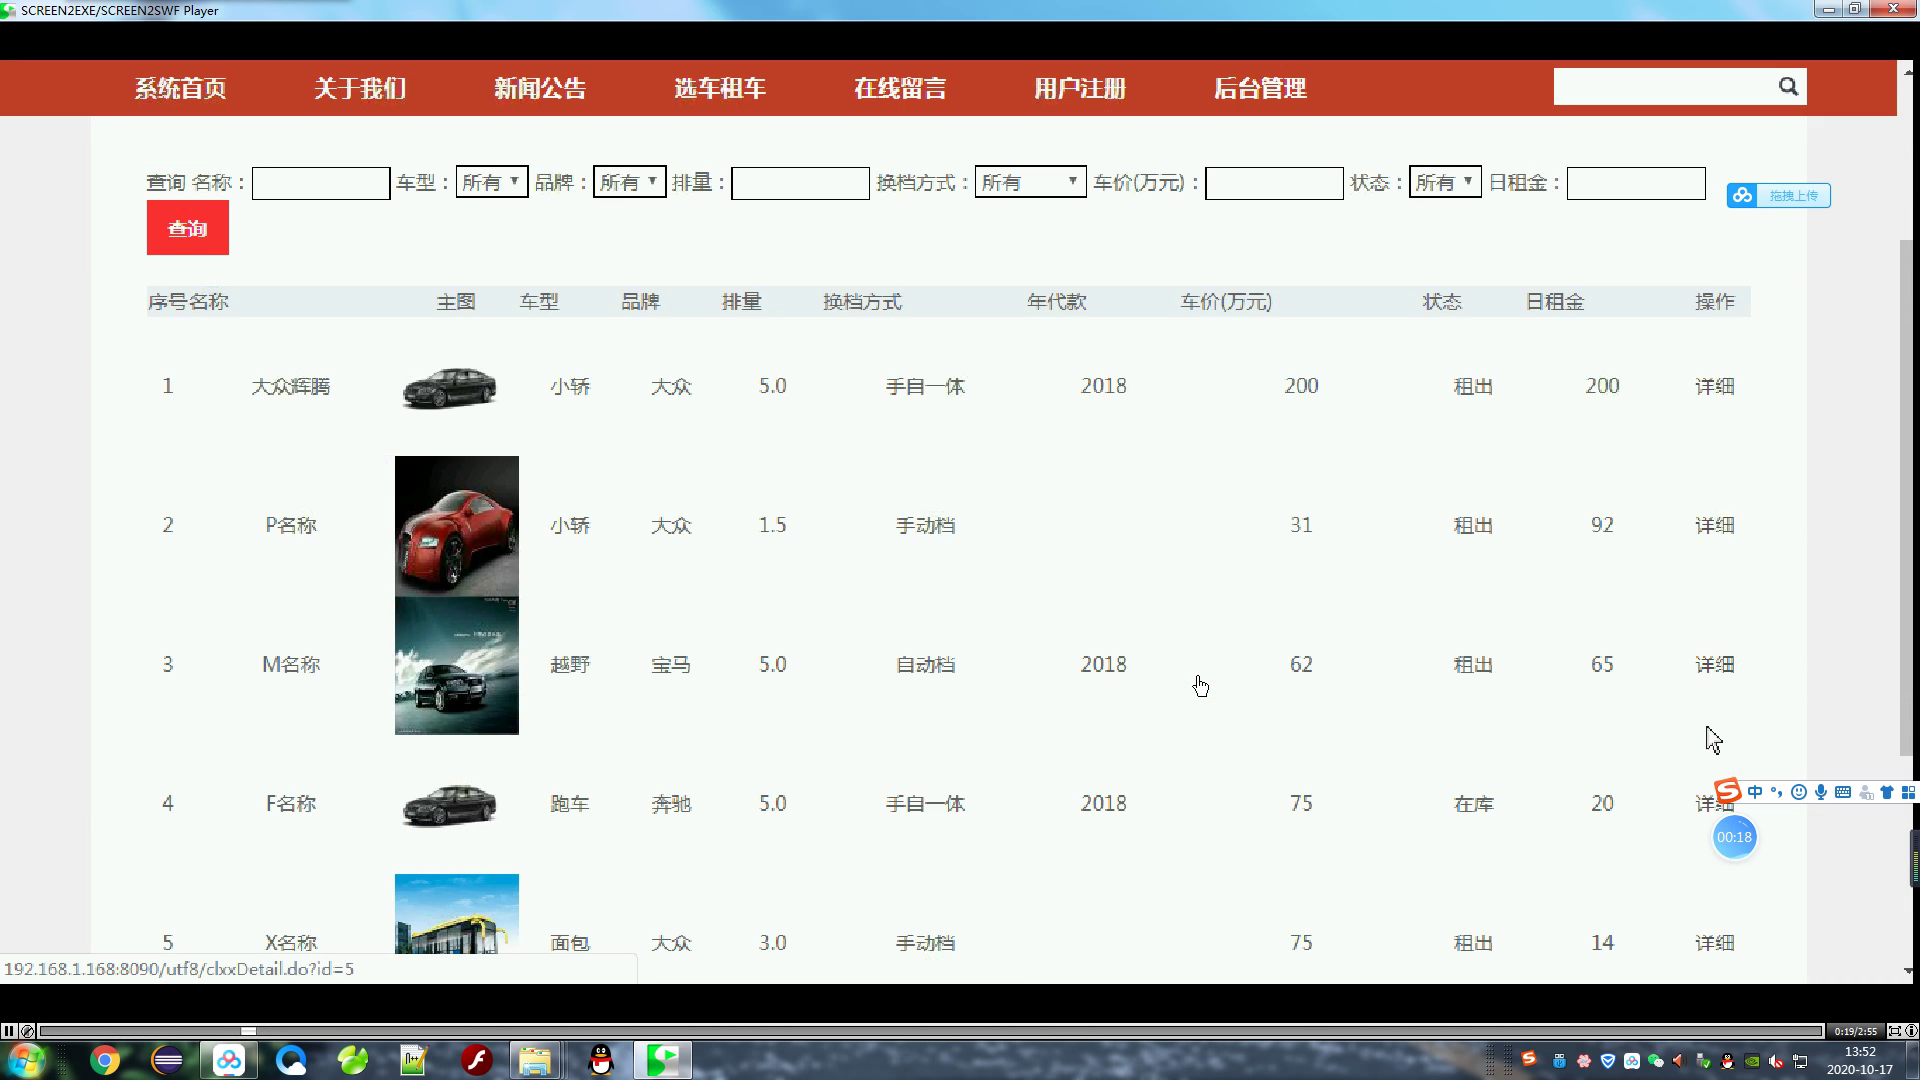Screen dimensions: 1920x1080
Task: Focus the 车价(万元) query input field
Action: (1274, 183)
